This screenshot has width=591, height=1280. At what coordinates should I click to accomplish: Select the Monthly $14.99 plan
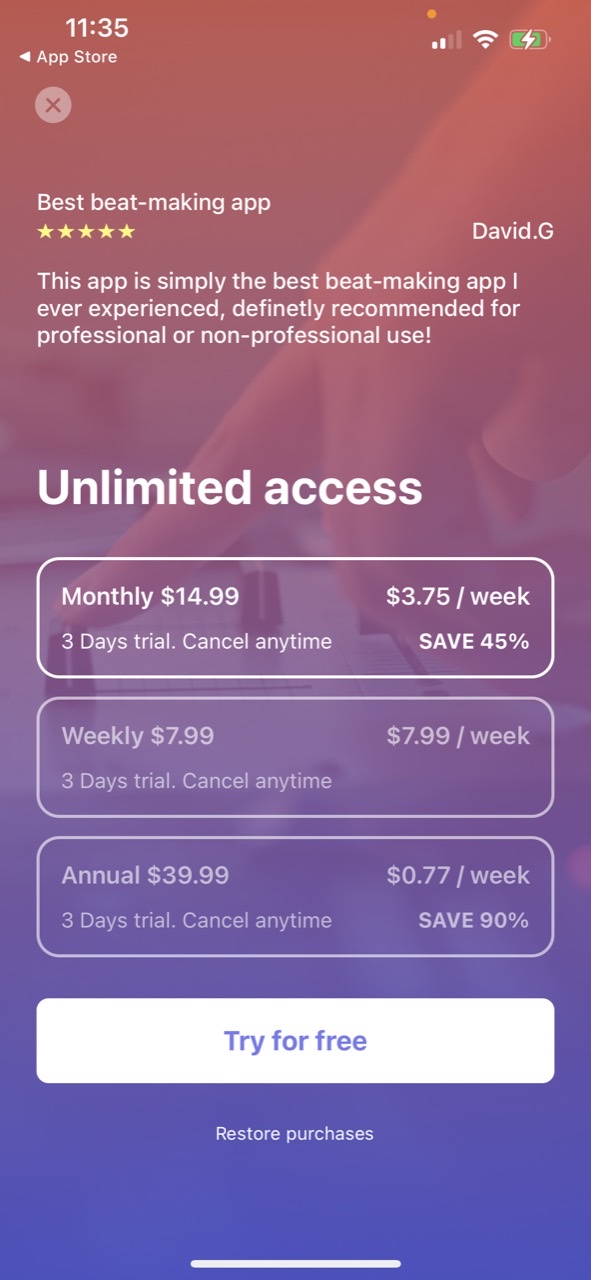[295, 617]
